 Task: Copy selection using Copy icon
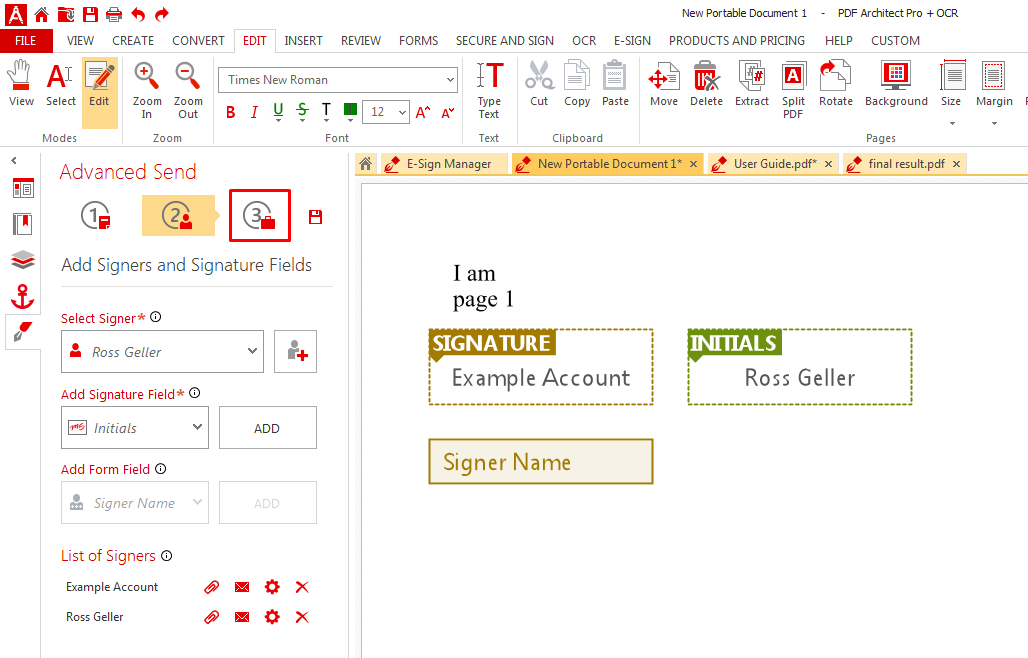pyautogui.click(x=577, y=83)
